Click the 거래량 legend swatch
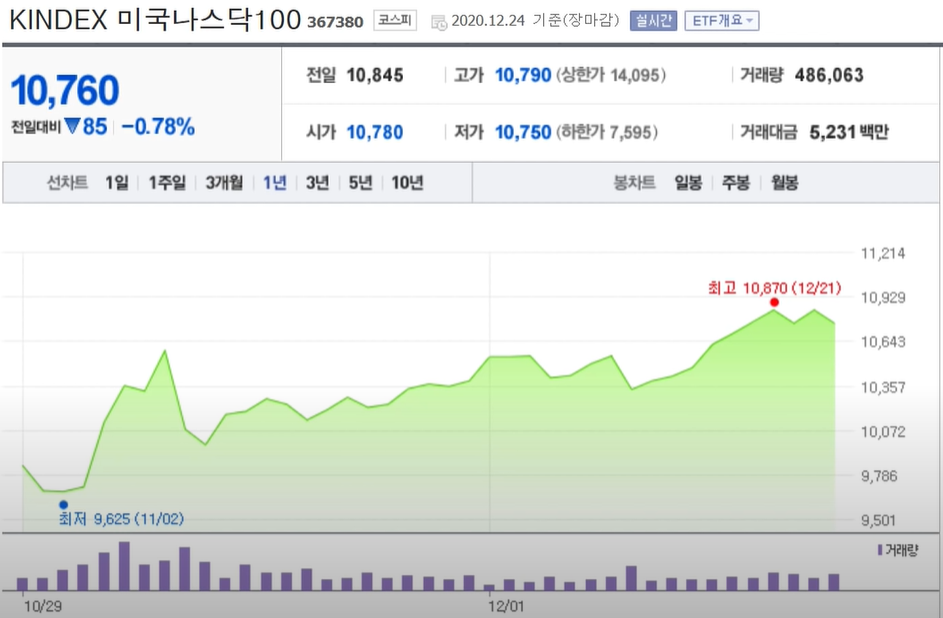Image resolution: width=943 pixels, height=618 pixels. point(880,550)
